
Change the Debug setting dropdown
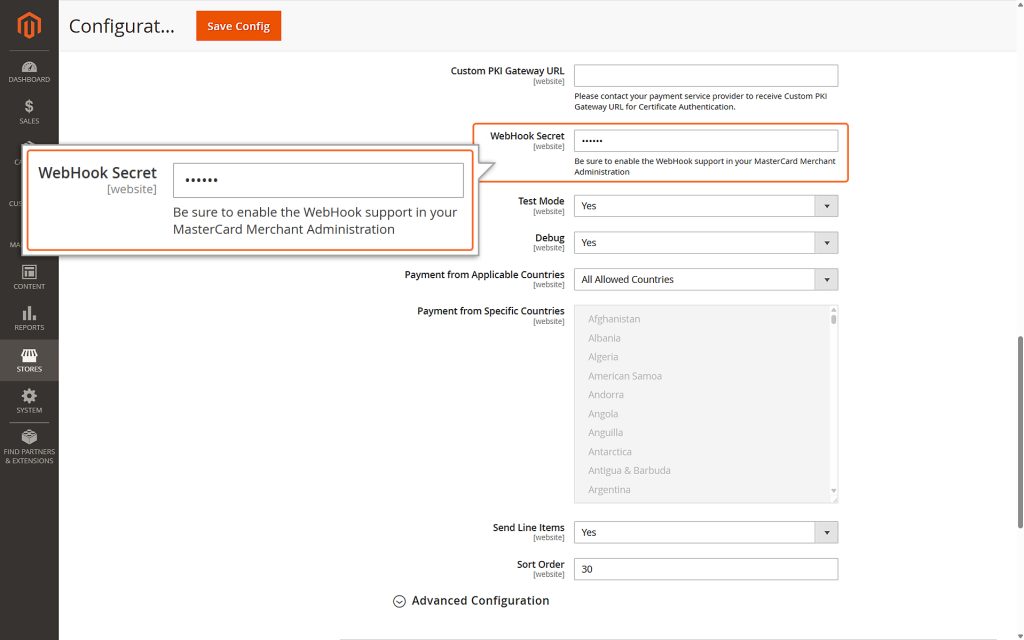point(705,242)
